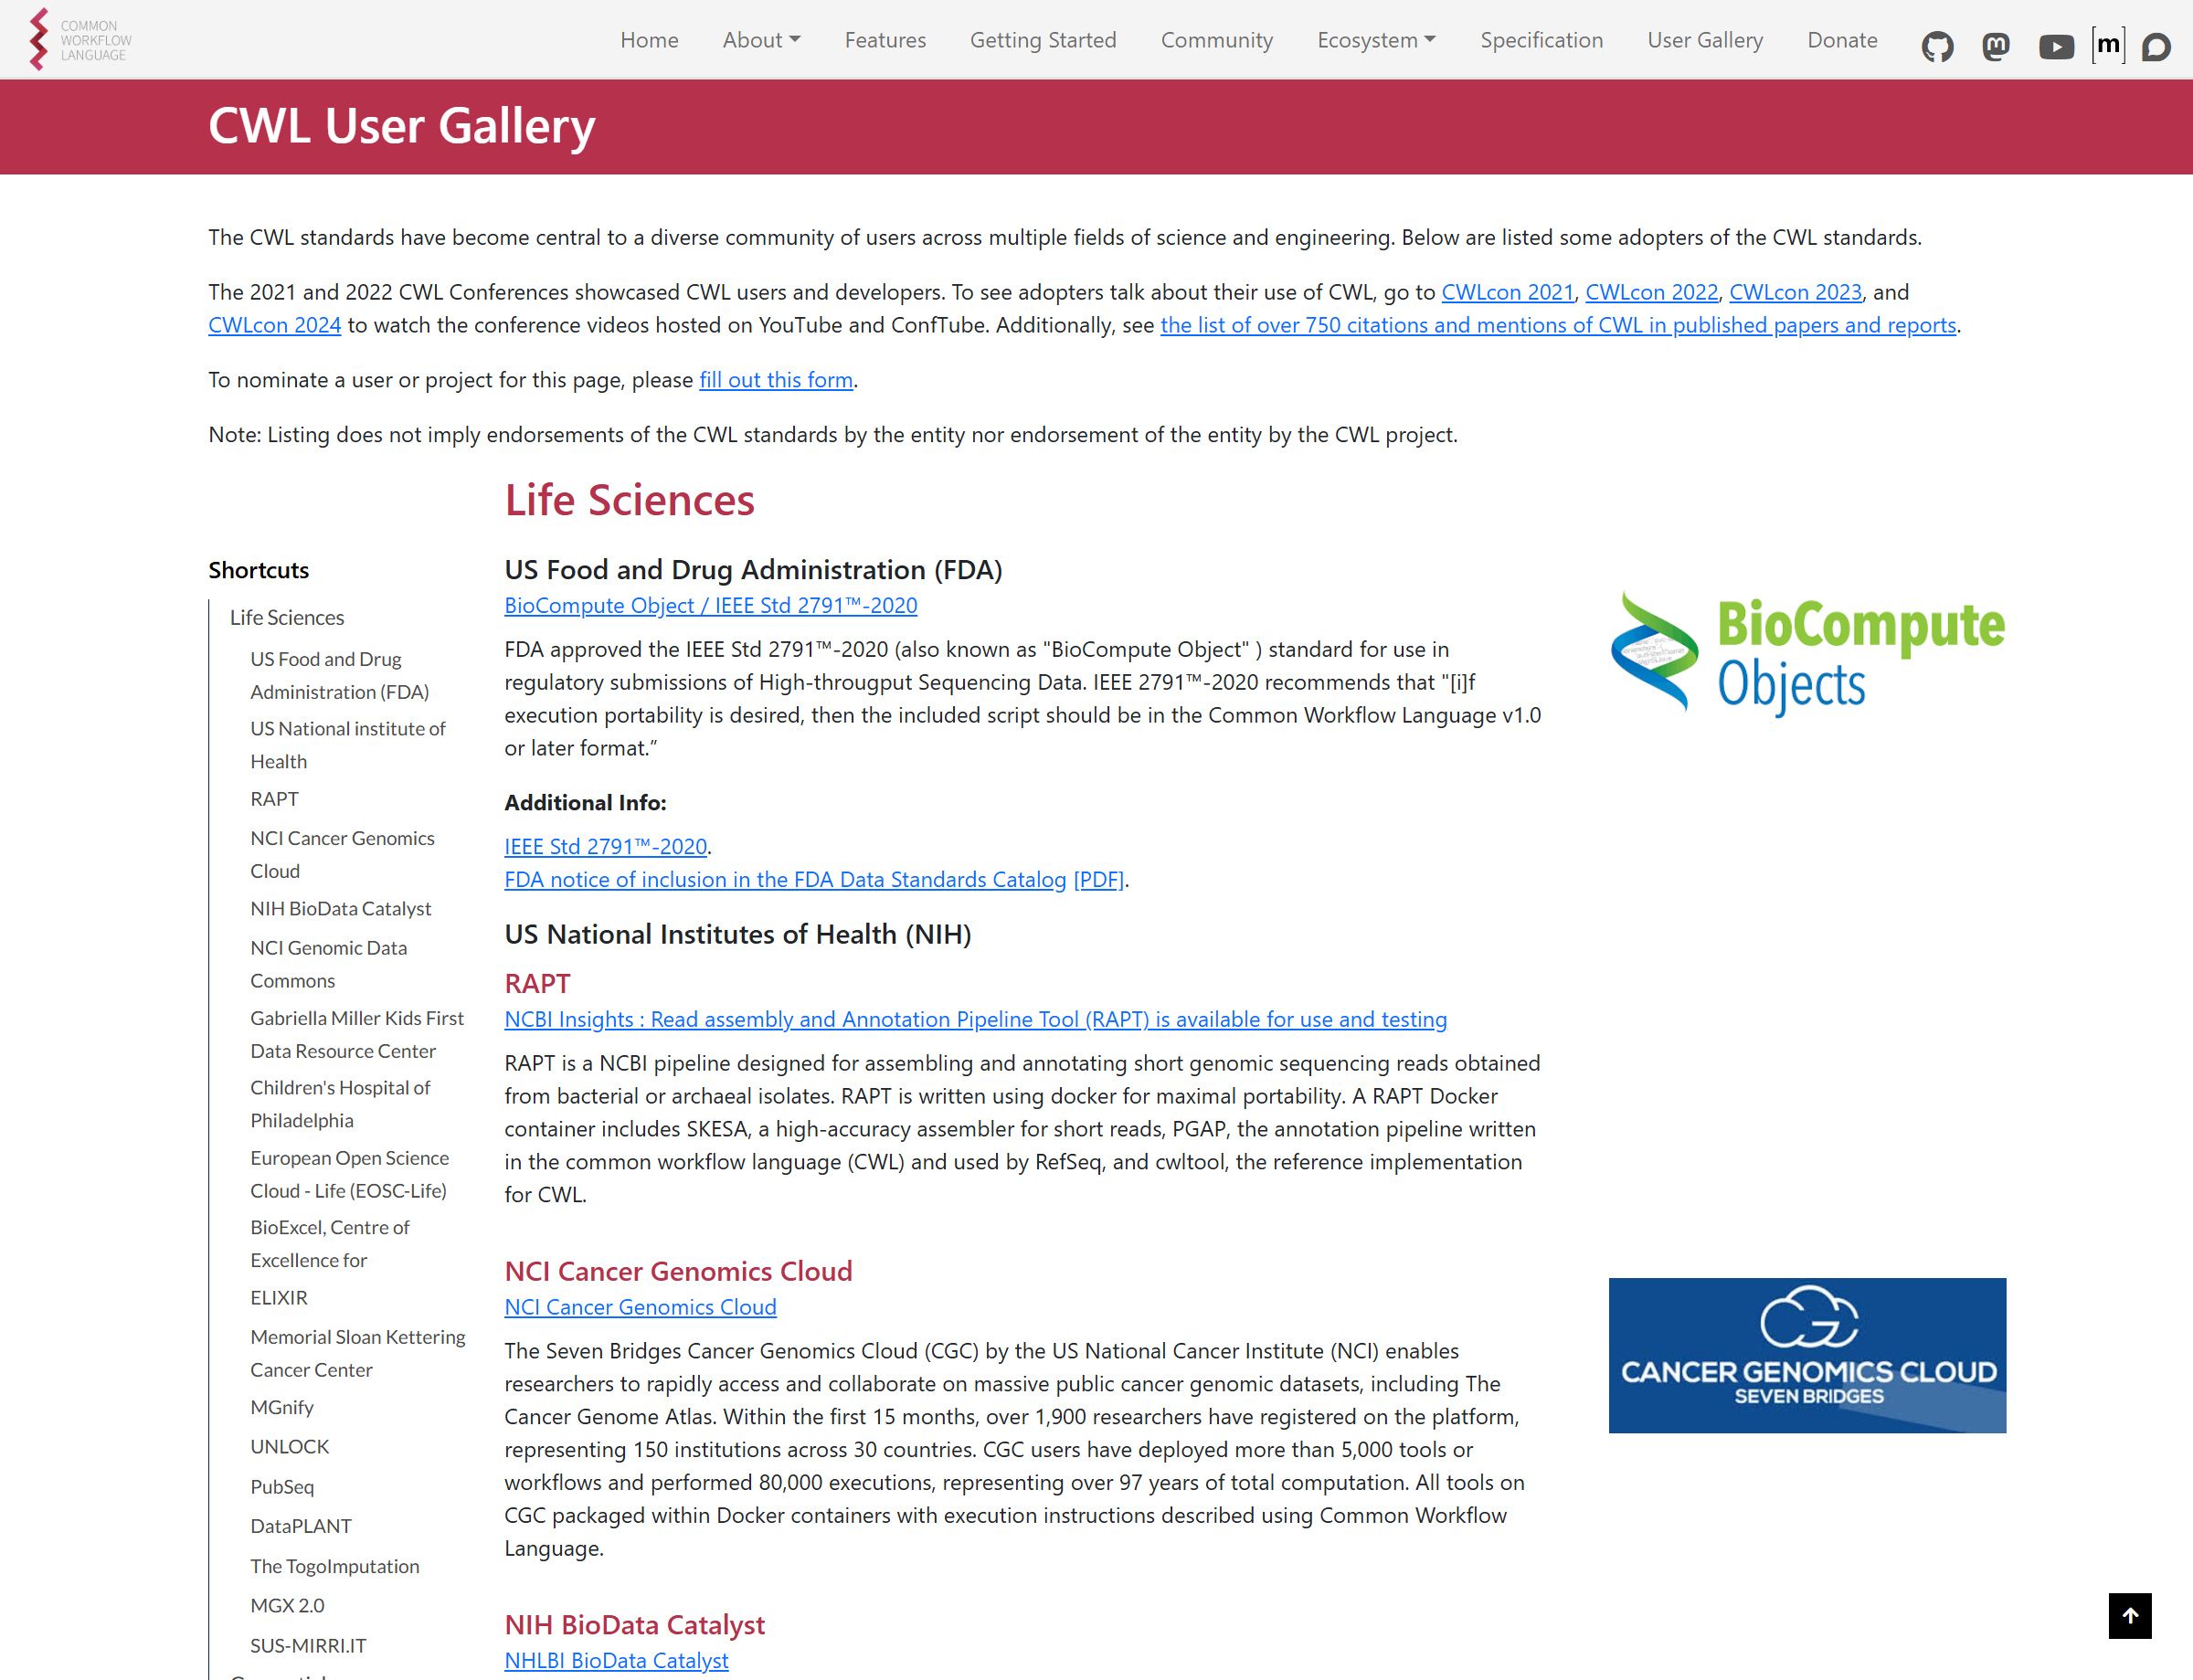Open the list of 750 citations link

(x=1557, y=325)
